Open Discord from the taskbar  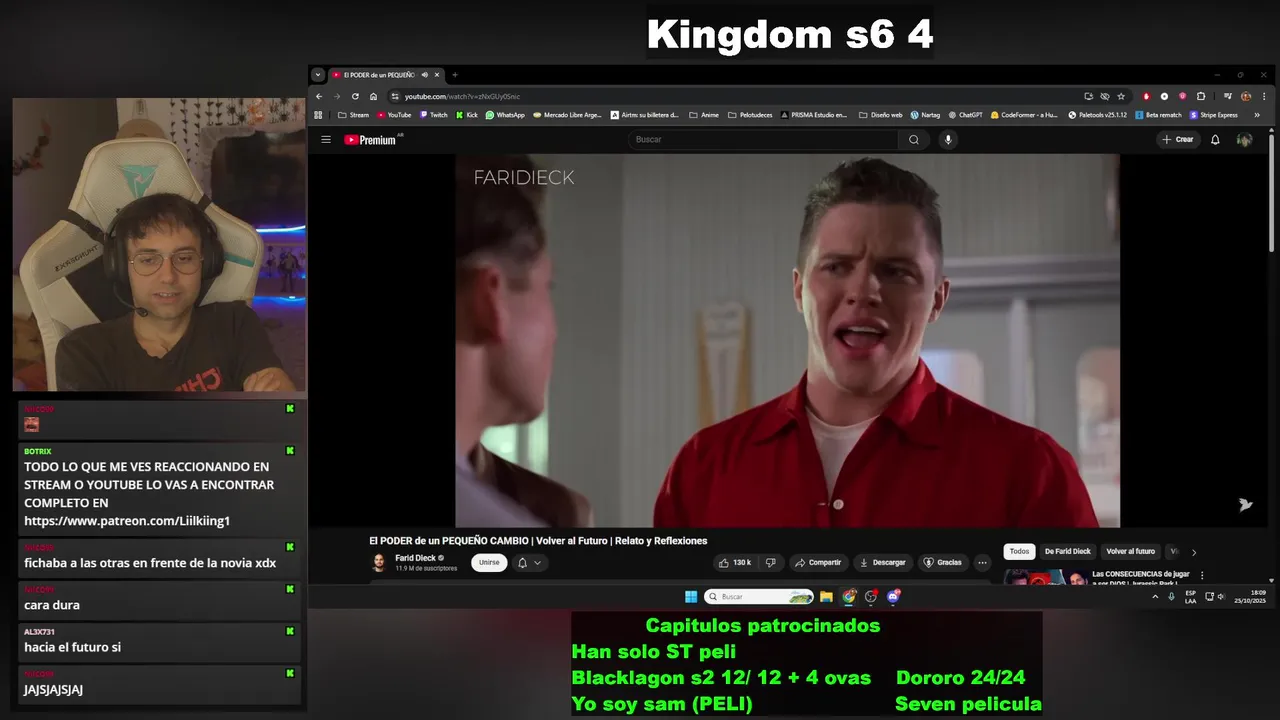pos(894,597)
